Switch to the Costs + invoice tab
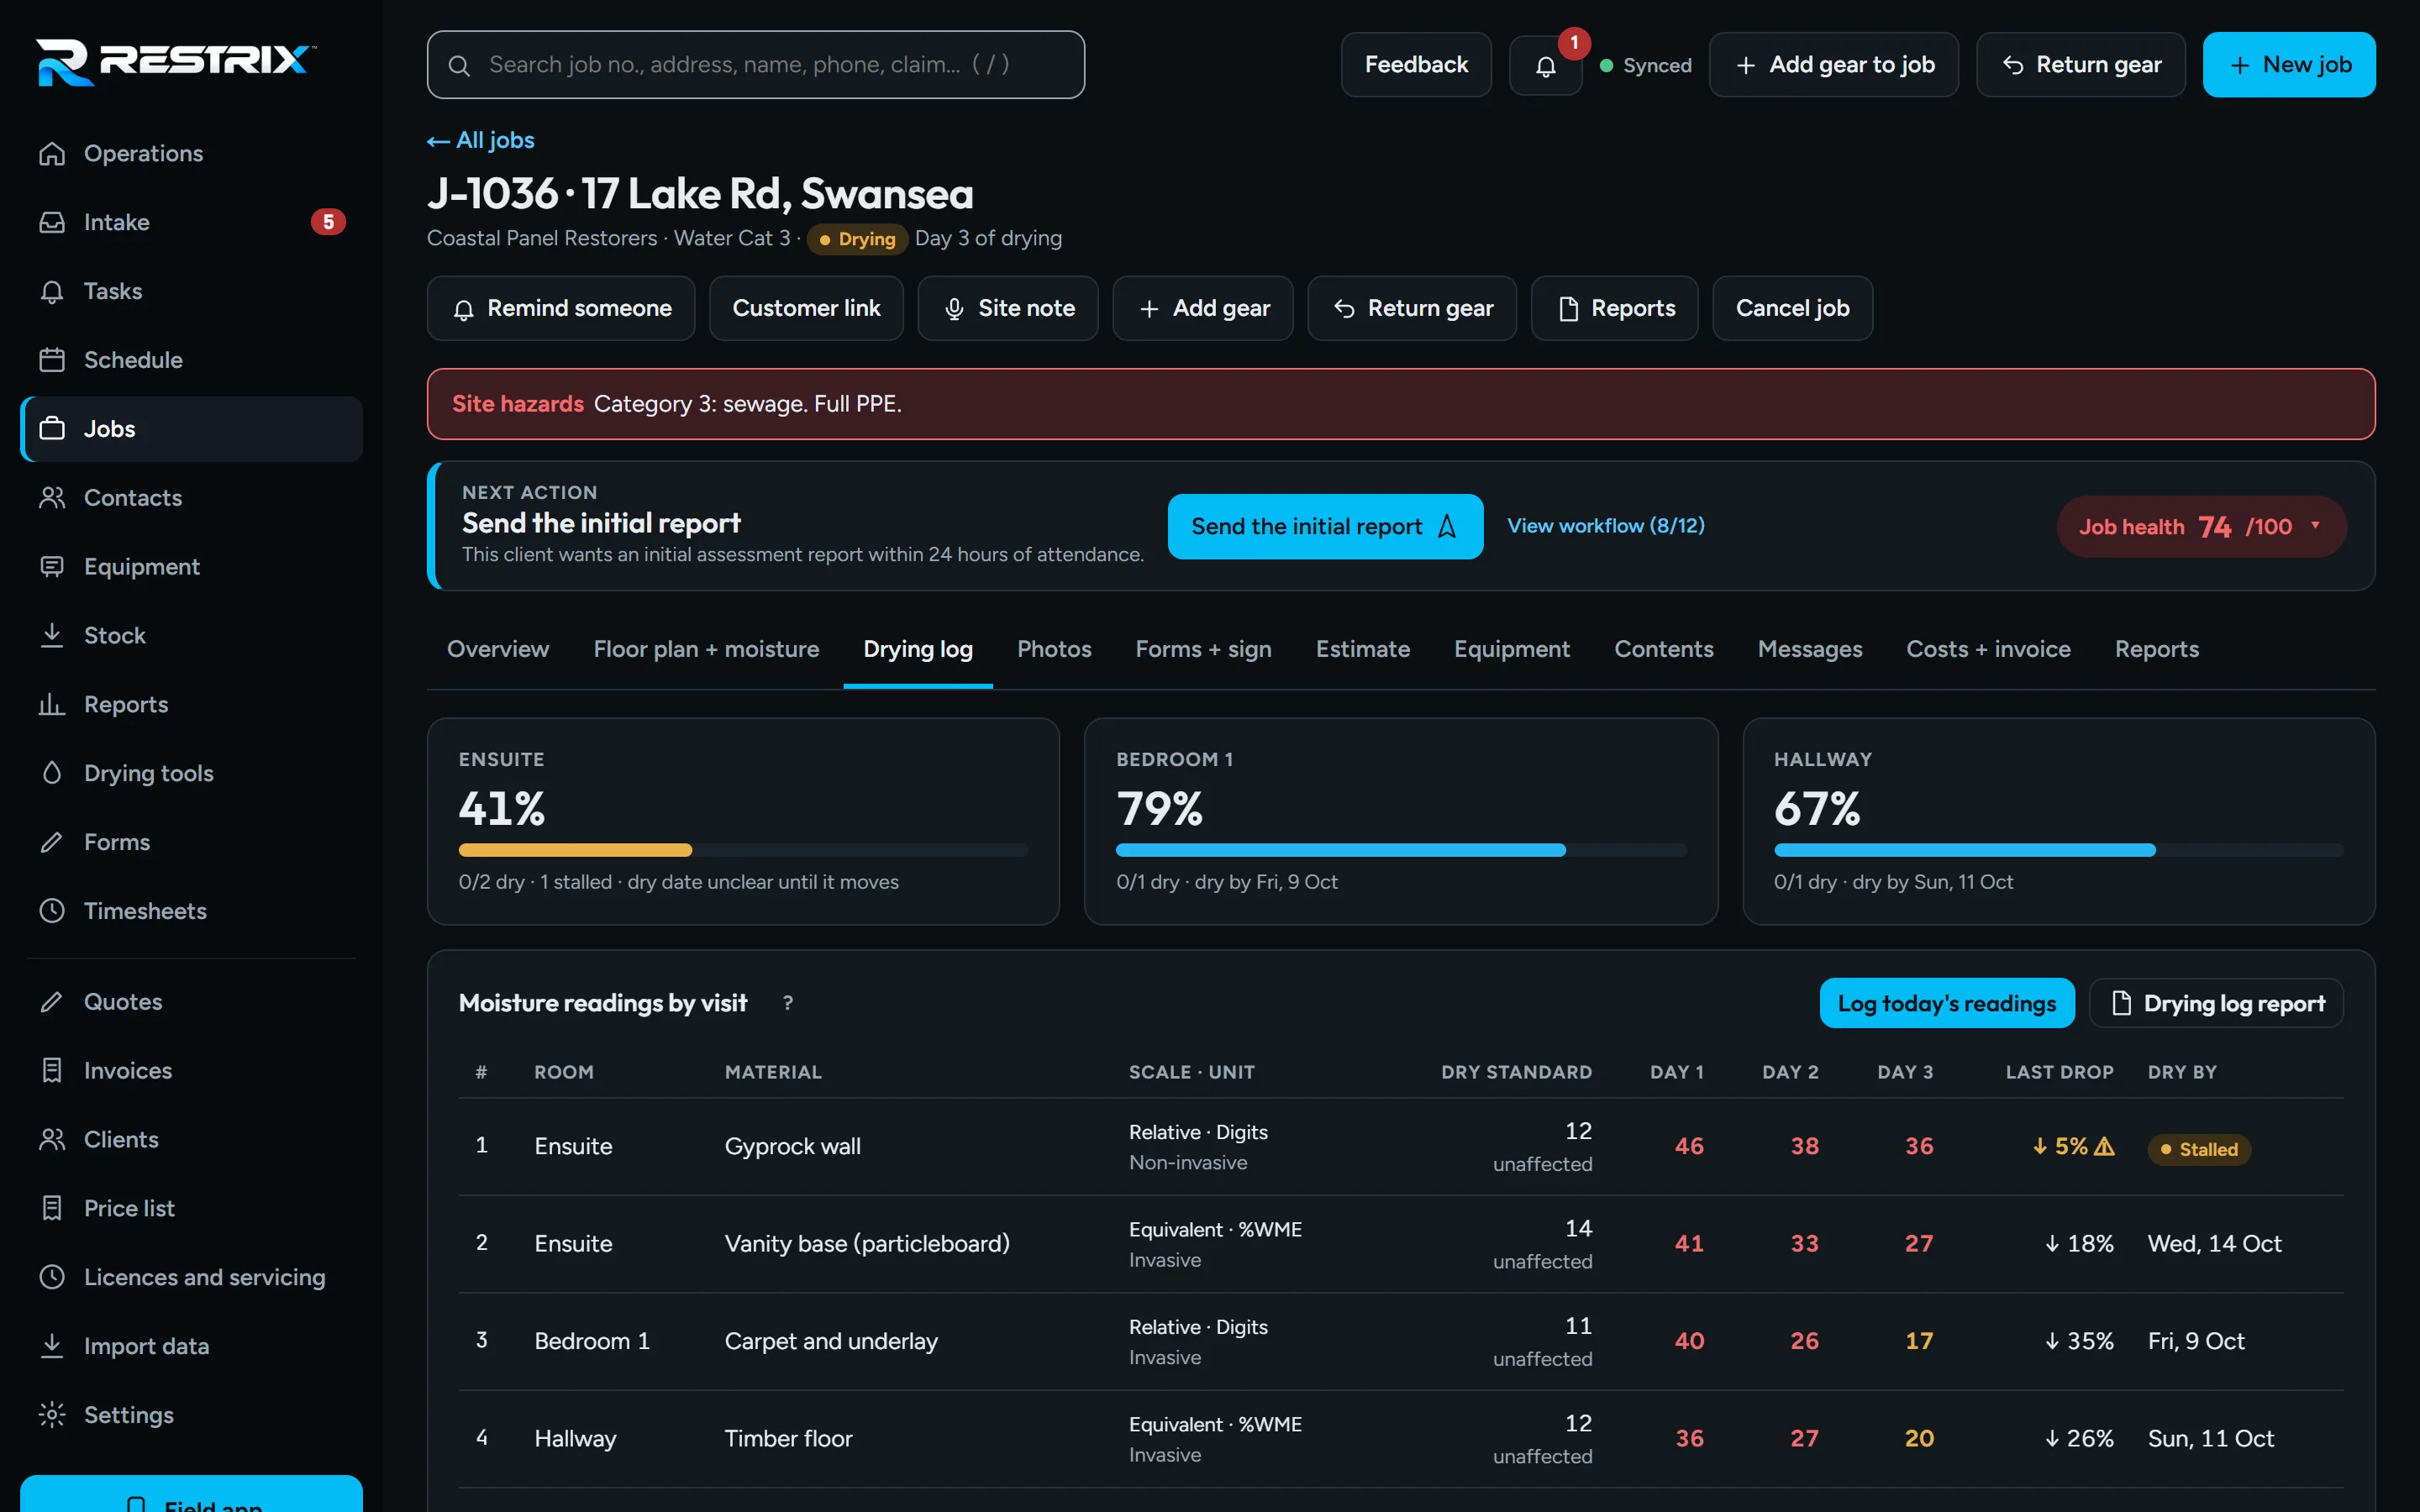Screen dimensions: 2420x1512 point(1988,649)
